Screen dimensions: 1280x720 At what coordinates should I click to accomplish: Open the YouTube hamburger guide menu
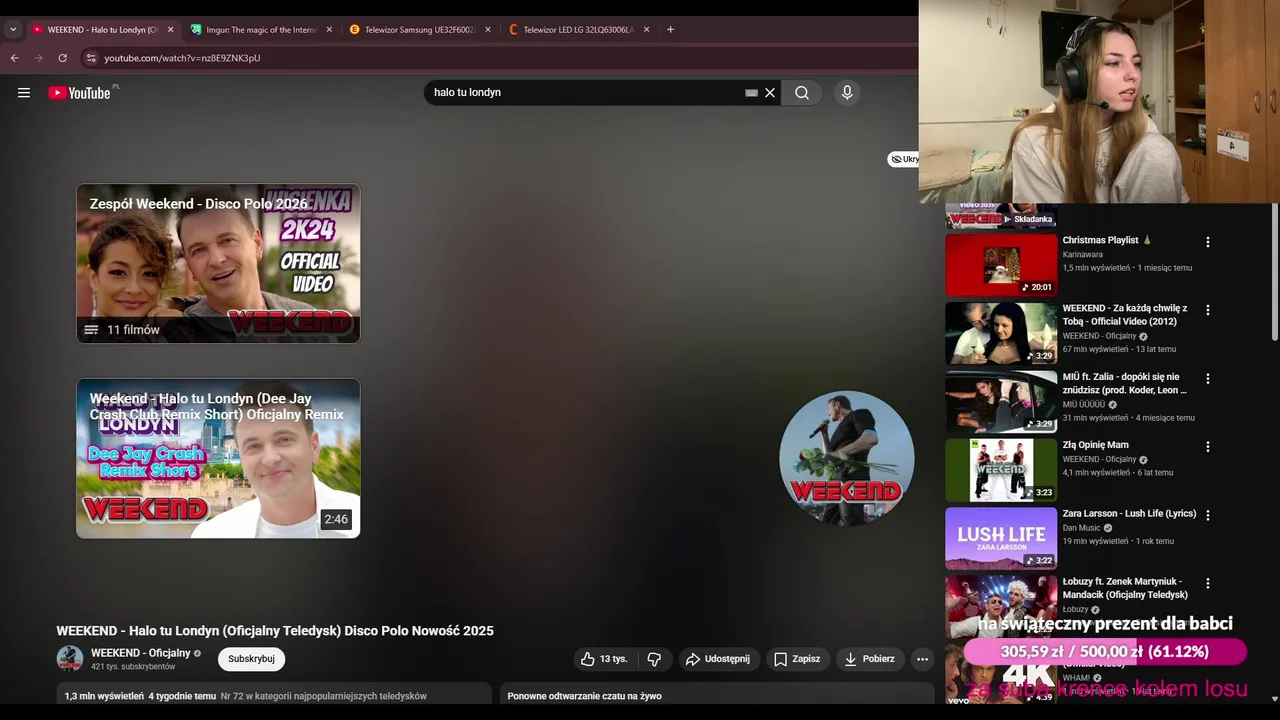pos(24,93)
